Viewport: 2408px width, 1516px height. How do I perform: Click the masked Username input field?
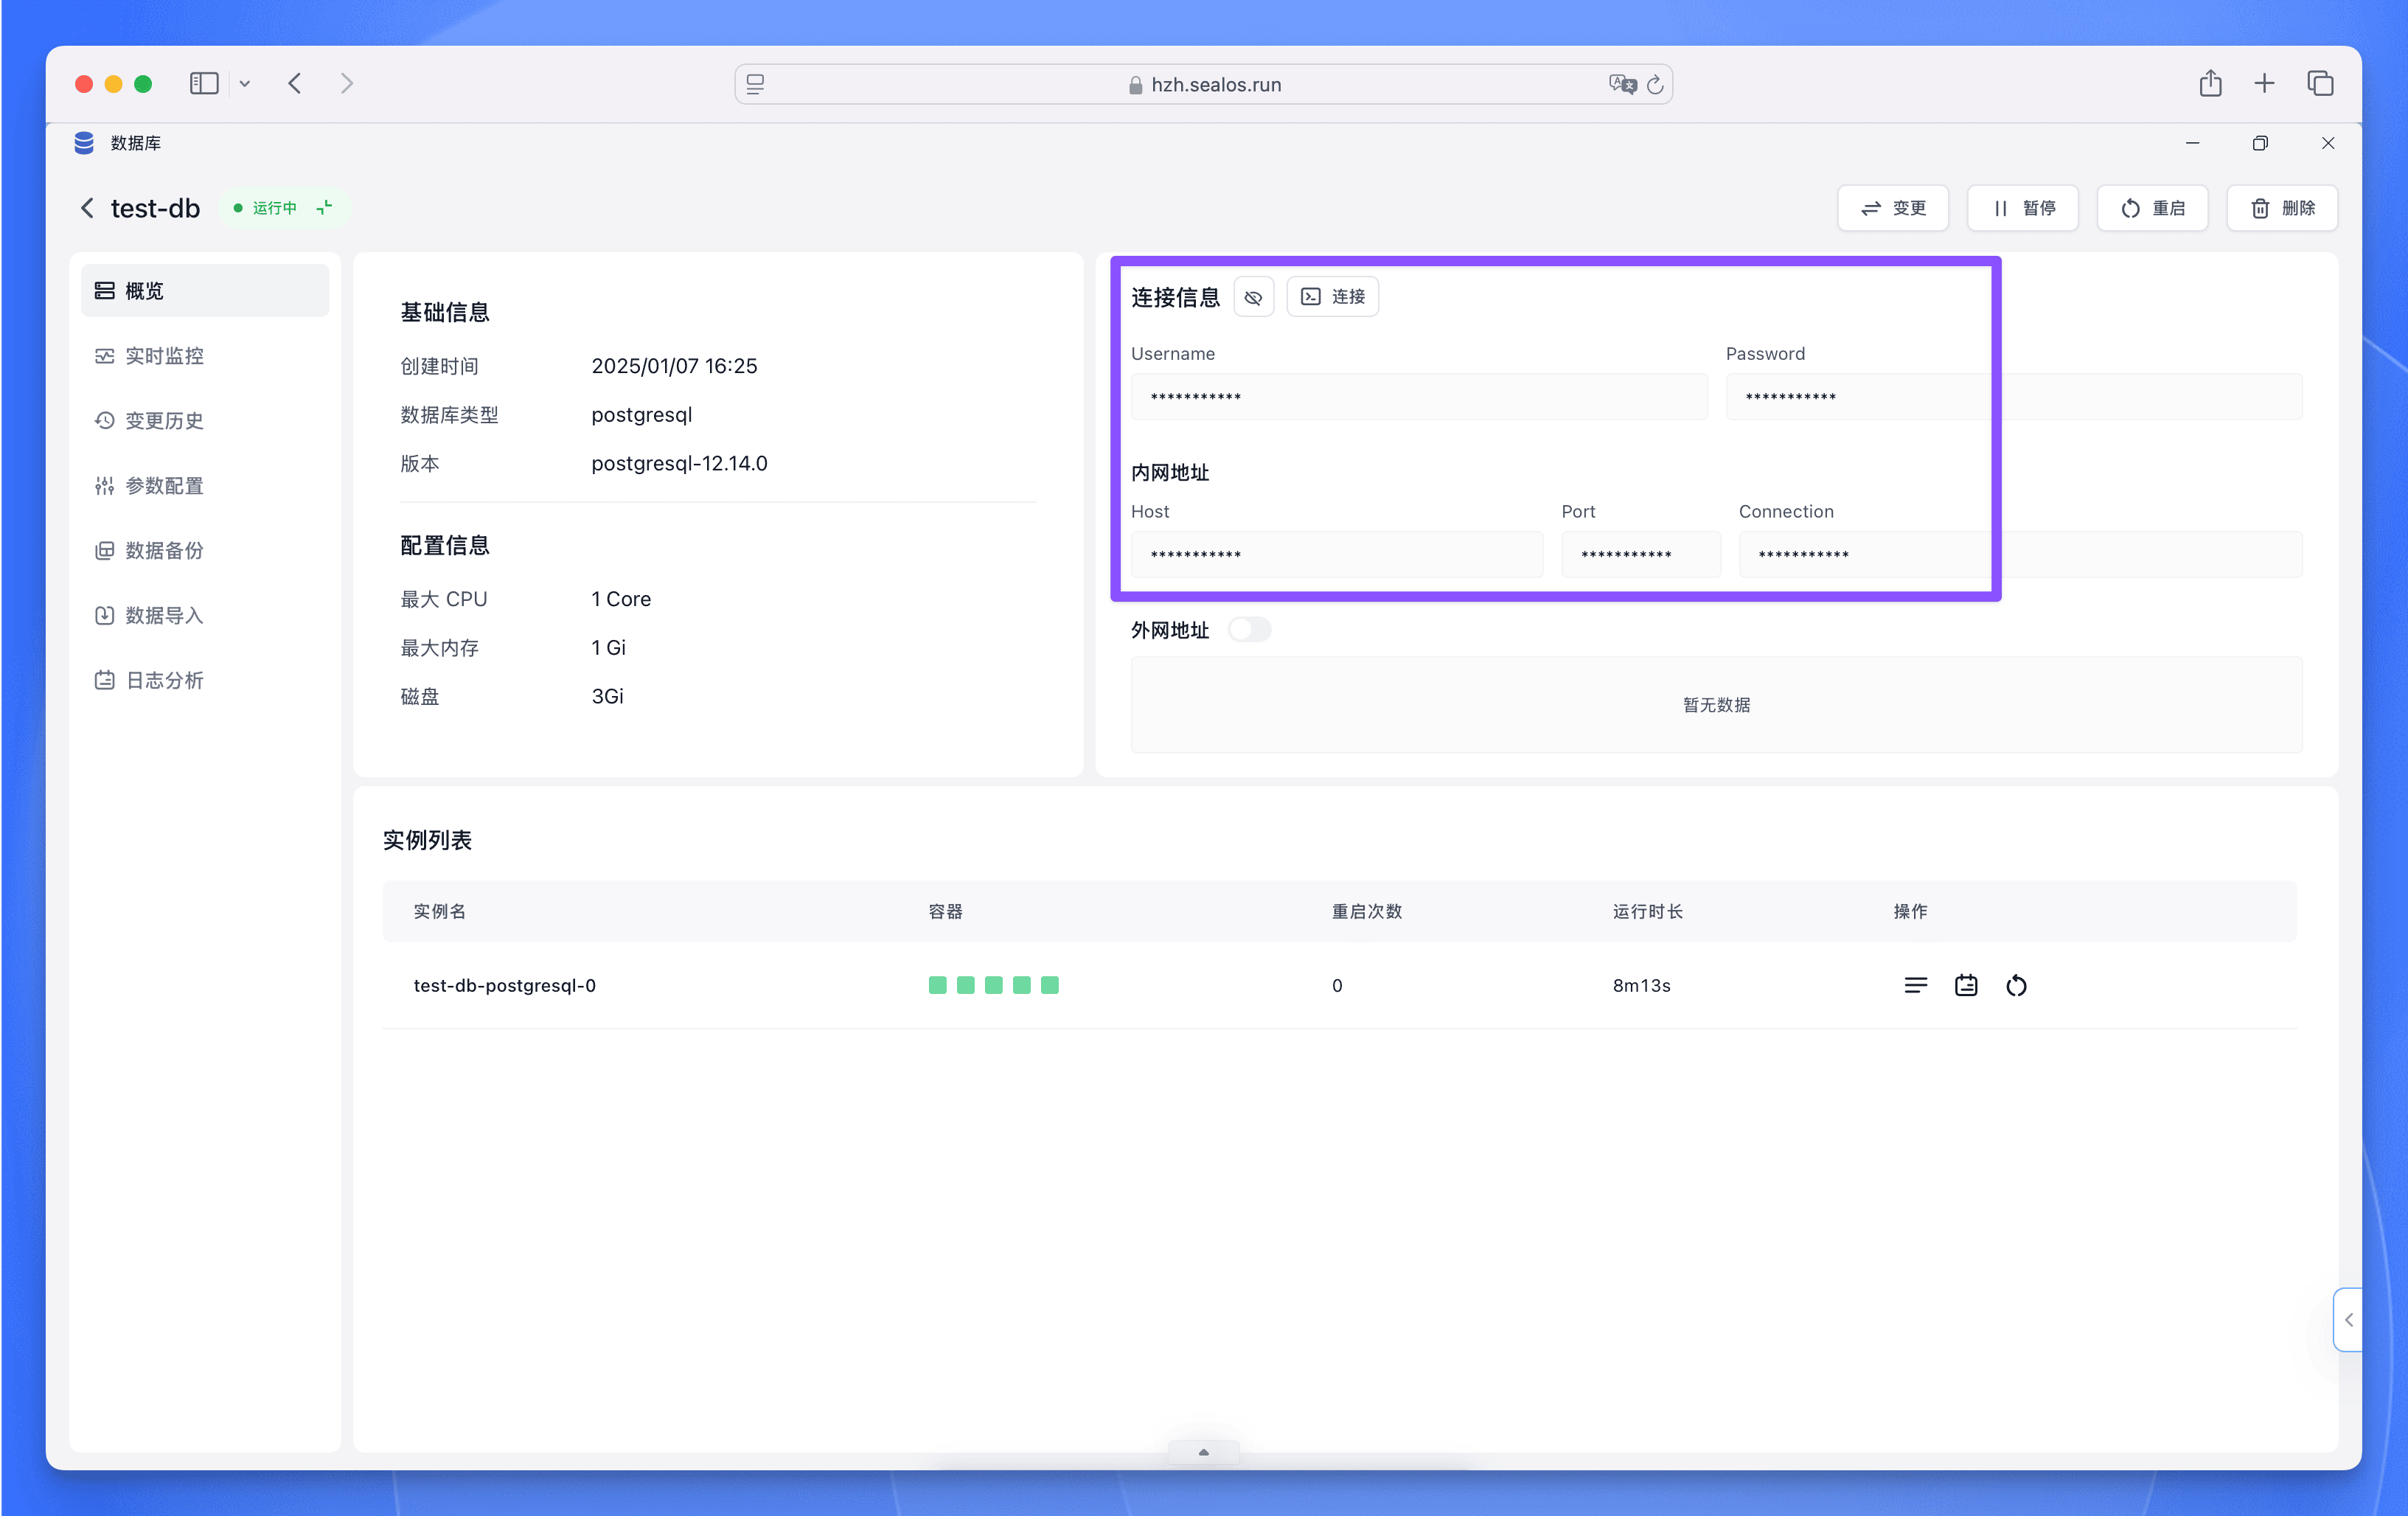pos(1418,396)
